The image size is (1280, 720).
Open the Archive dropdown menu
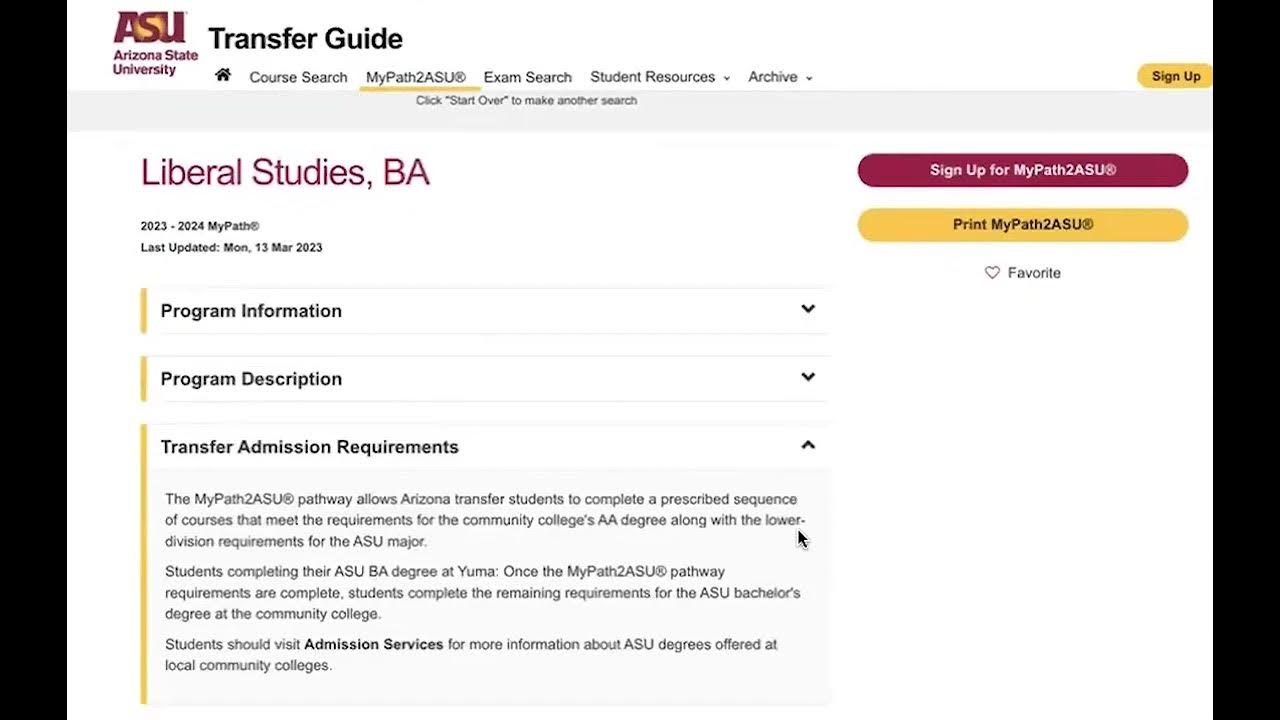(x=780, y=77)
